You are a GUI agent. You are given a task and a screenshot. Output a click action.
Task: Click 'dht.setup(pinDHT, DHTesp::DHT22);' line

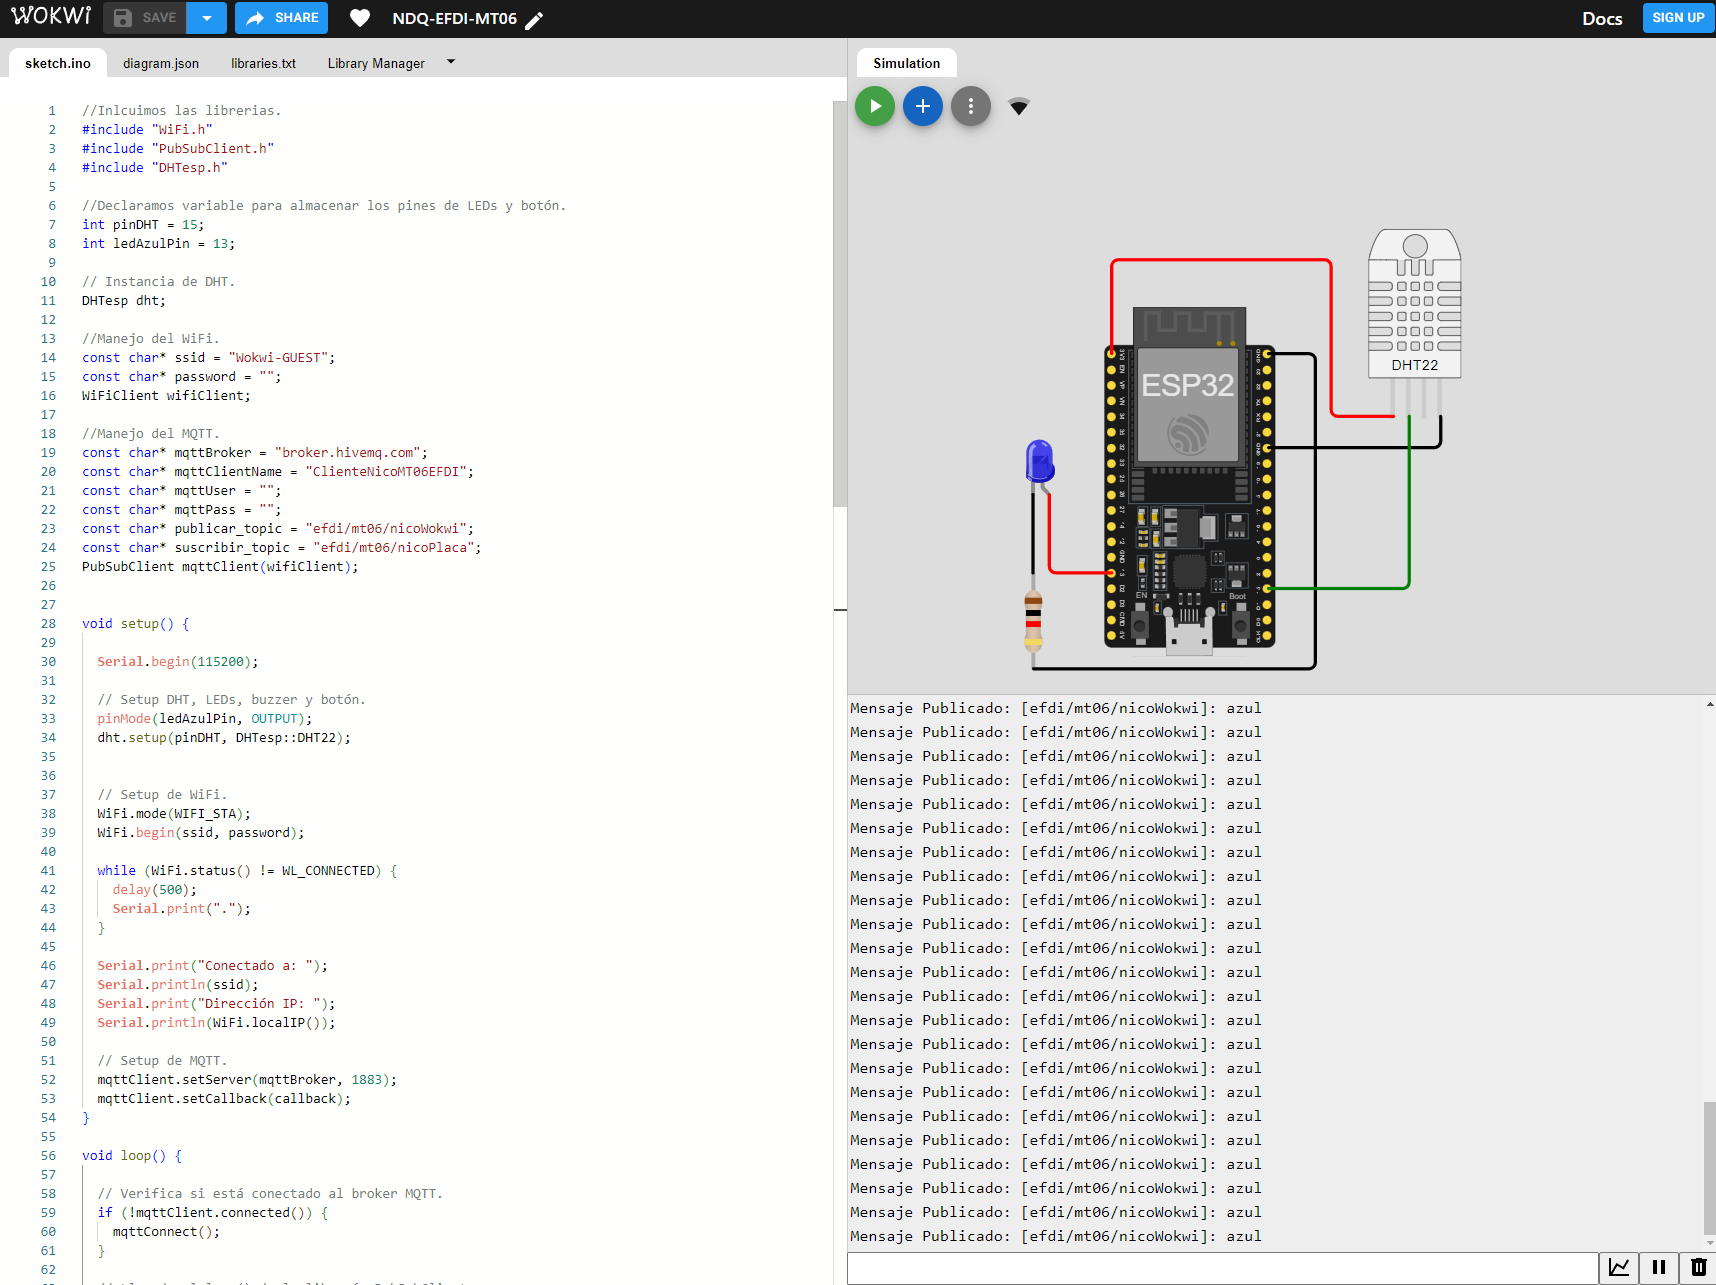click(224, 738)
